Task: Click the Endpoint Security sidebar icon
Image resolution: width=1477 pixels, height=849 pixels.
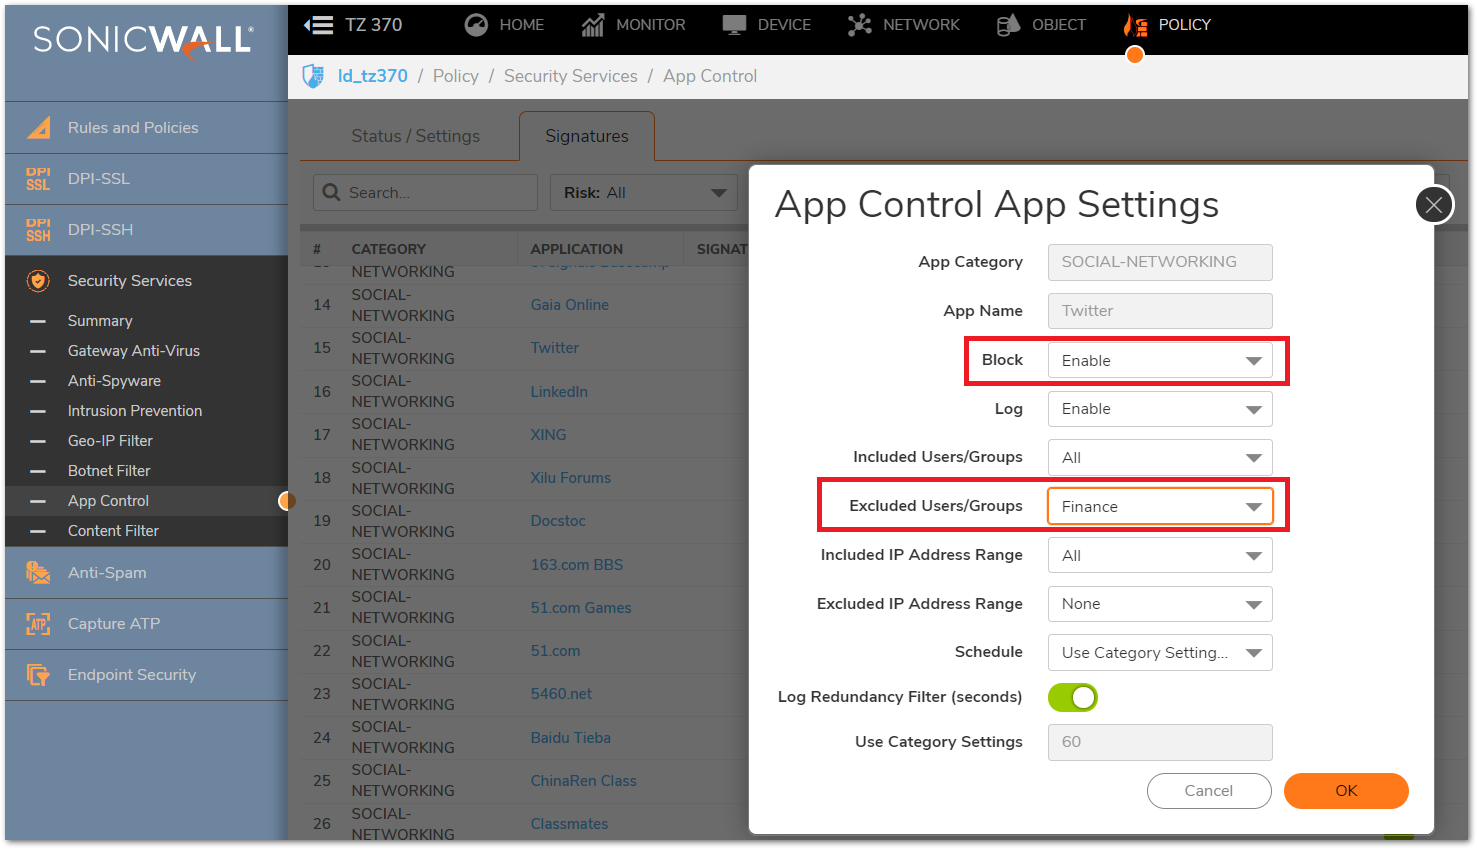Action: [38, 675]
